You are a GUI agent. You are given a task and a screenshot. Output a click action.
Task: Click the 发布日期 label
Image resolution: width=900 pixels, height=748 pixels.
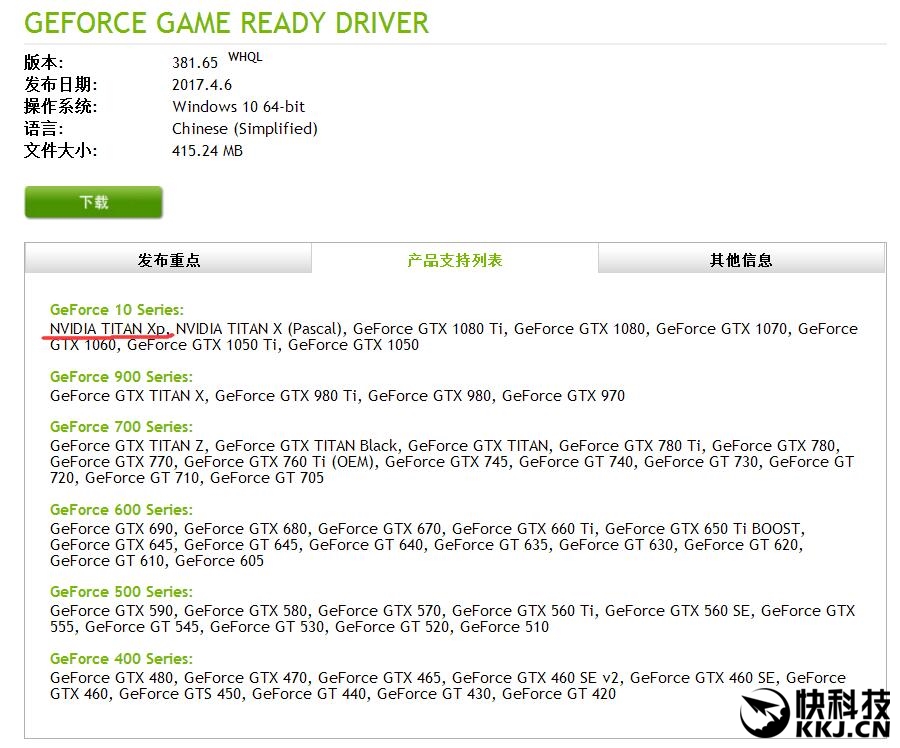click(x=60, y=85)
